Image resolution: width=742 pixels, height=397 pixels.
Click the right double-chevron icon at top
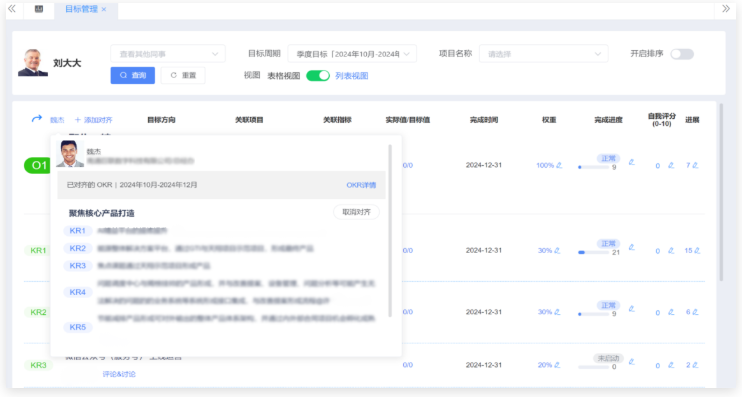pos(725,9)
